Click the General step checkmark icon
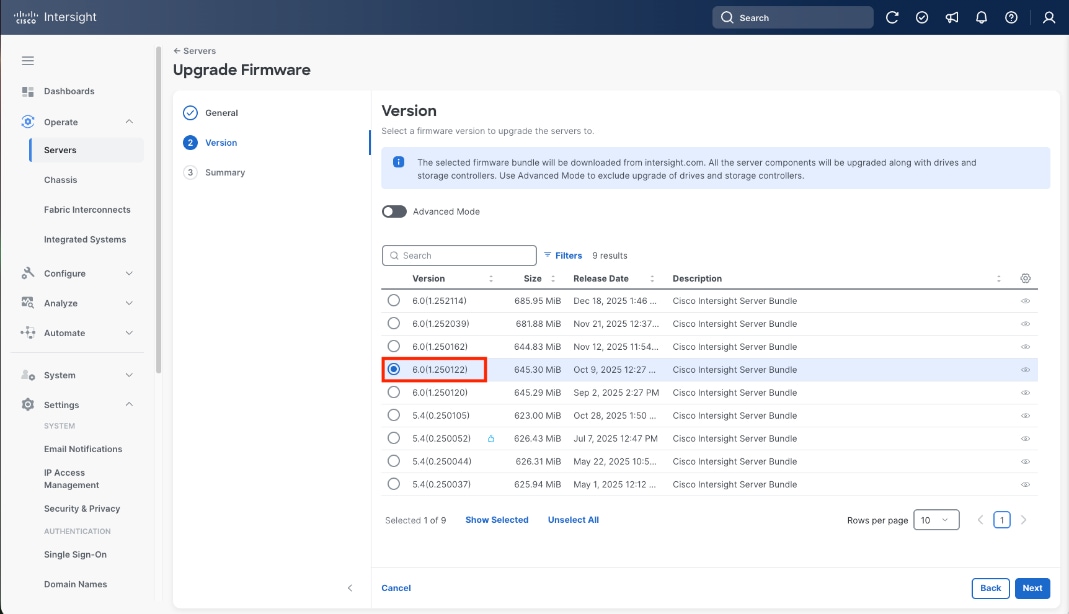Screen dimensions: 1069x614 click(x=190, y=112)
